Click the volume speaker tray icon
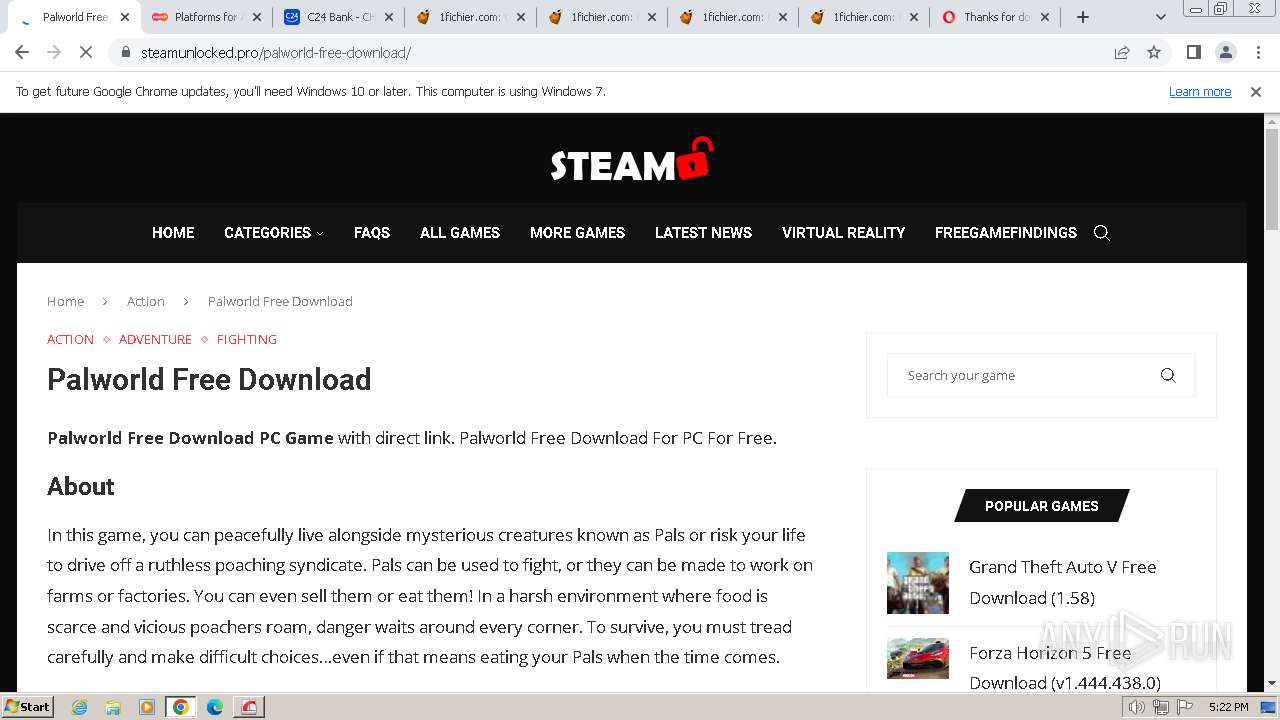 (x=1136, y=707)
